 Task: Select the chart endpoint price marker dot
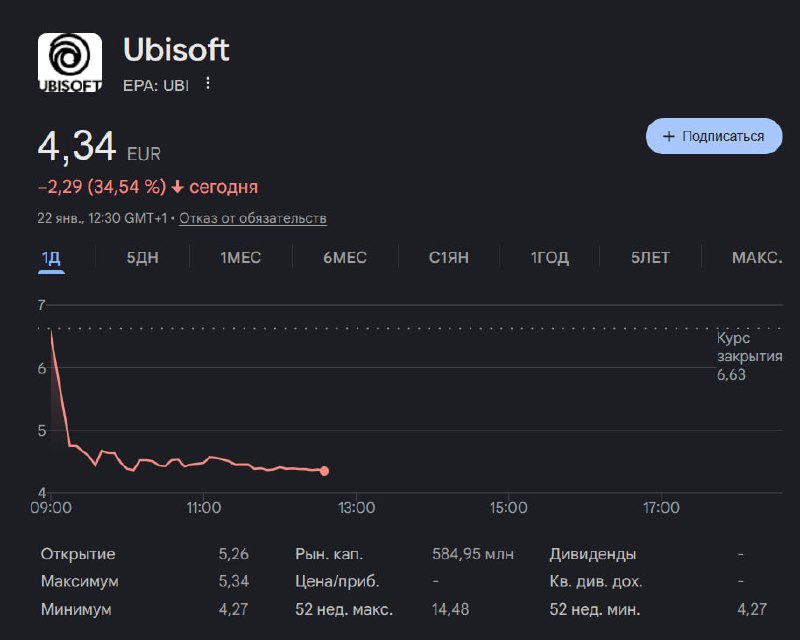click(324, 470)
